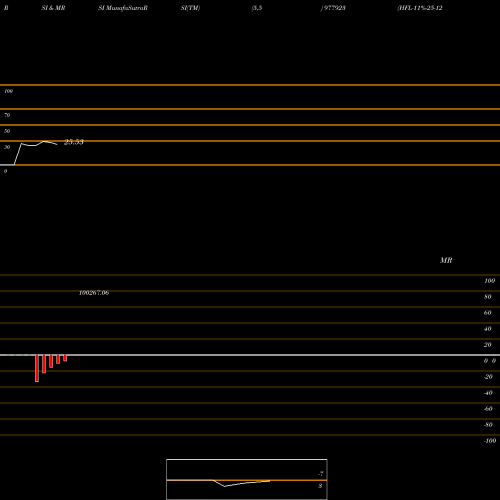Click the RSI value label 25.53
This screenshot has height=500, width=500.
tap(74, 142)
